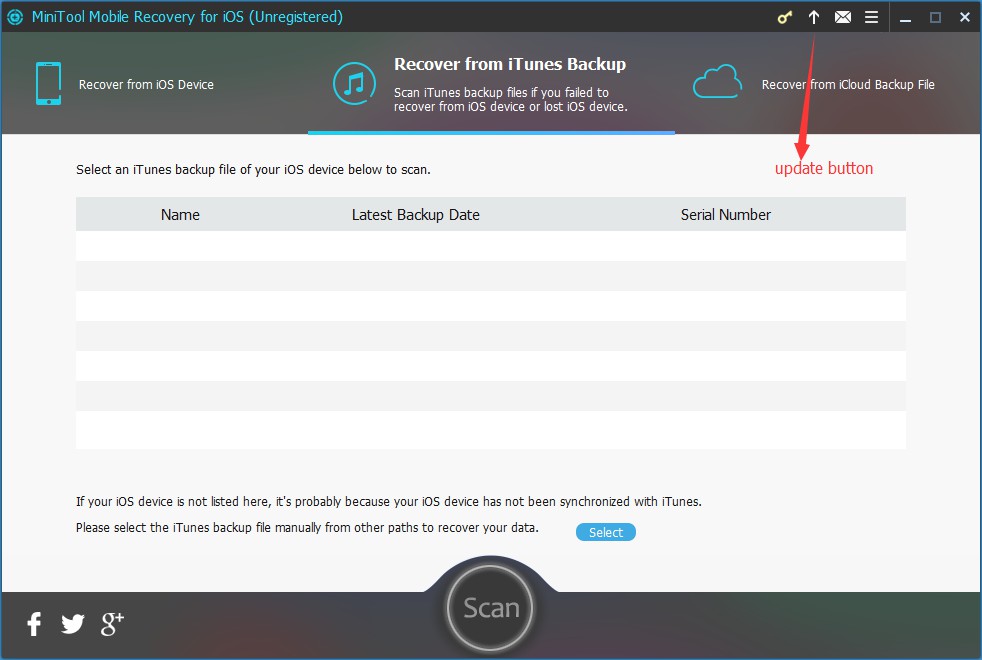Close the MiniTool Mobile Recovery window

(x=964, y=18)
